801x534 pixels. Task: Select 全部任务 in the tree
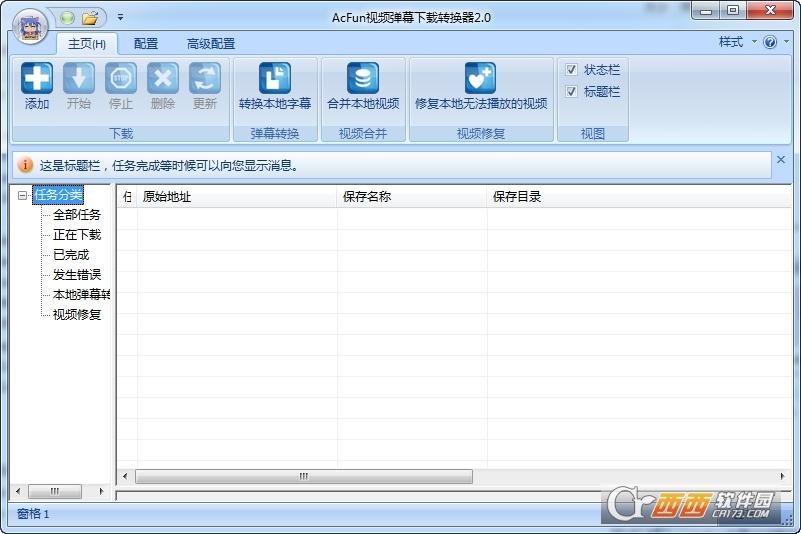point(77,215)
